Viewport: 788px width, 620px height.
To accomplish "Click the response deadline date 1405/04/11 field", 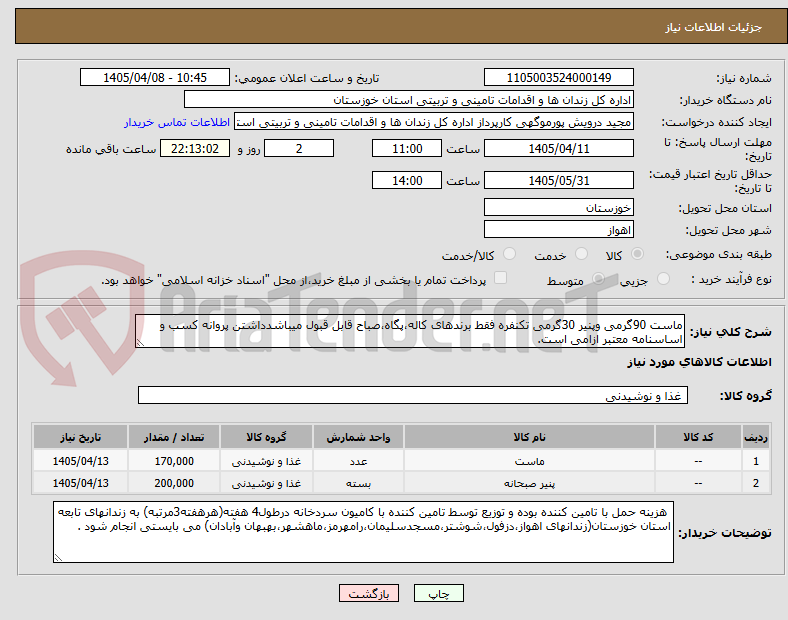I will point(558,149).
